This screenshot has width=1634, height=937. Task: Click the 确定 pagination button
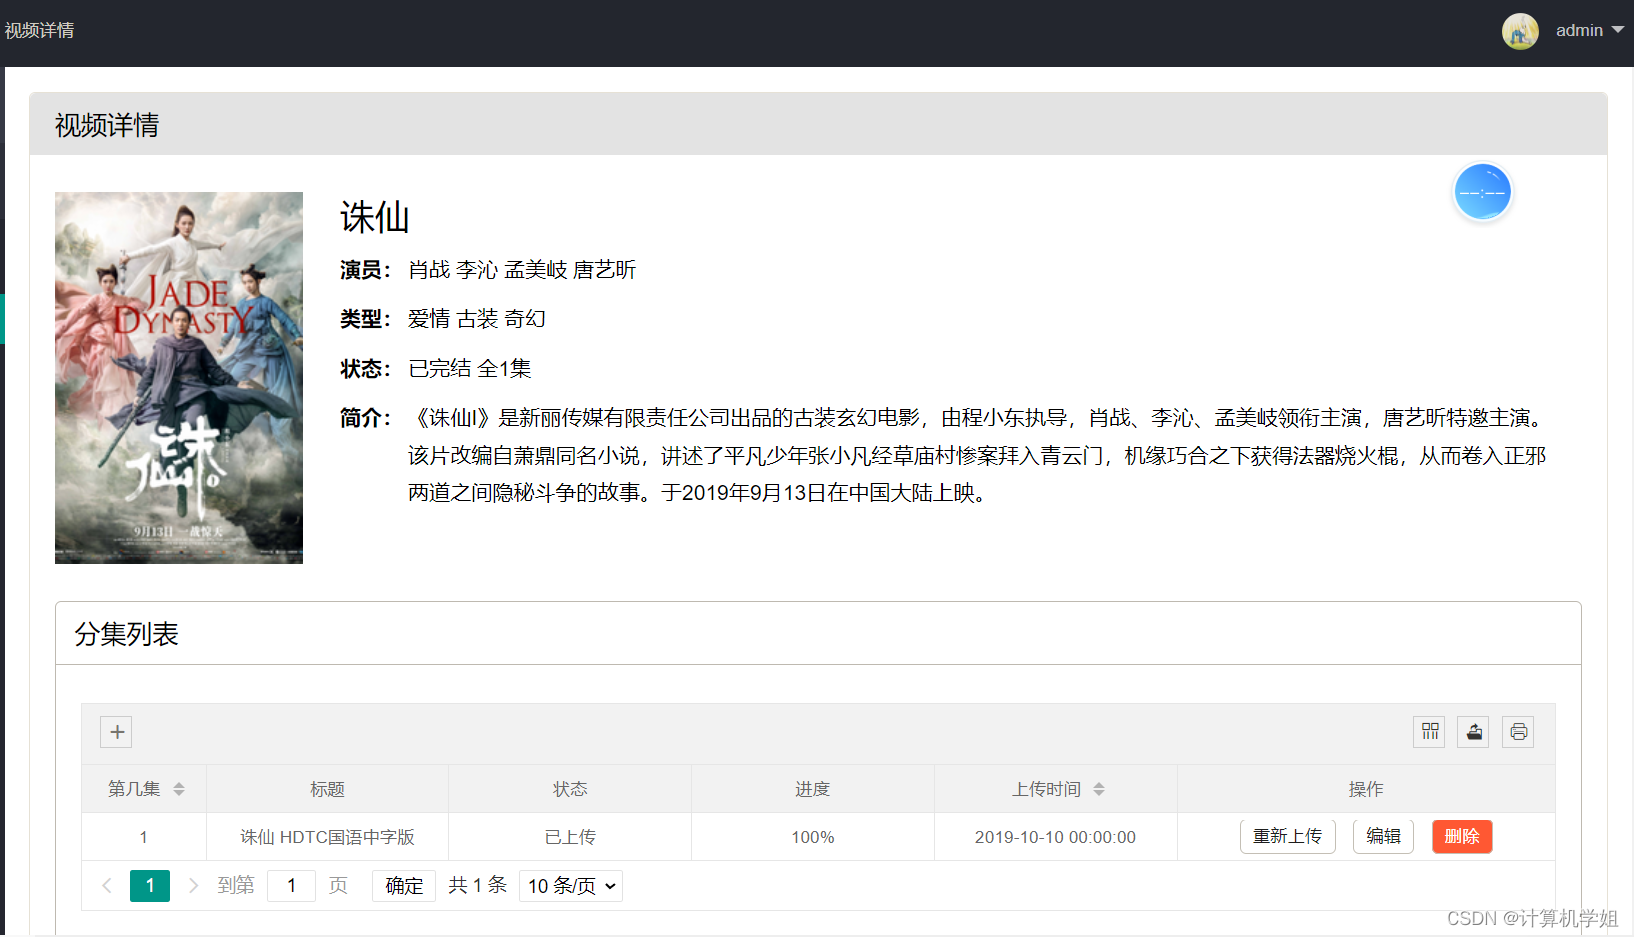click(x=404, y=886)
